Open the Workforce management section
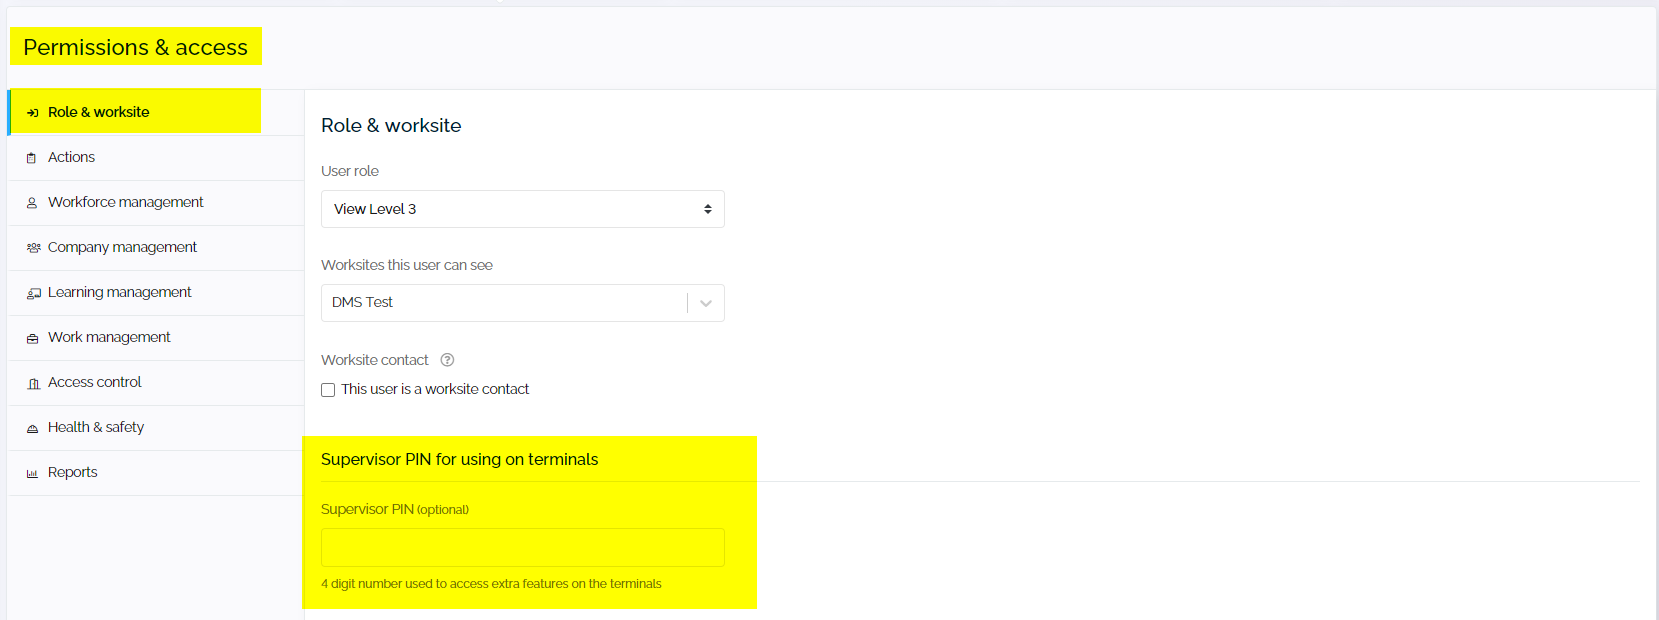 click(x=125, y=202)
